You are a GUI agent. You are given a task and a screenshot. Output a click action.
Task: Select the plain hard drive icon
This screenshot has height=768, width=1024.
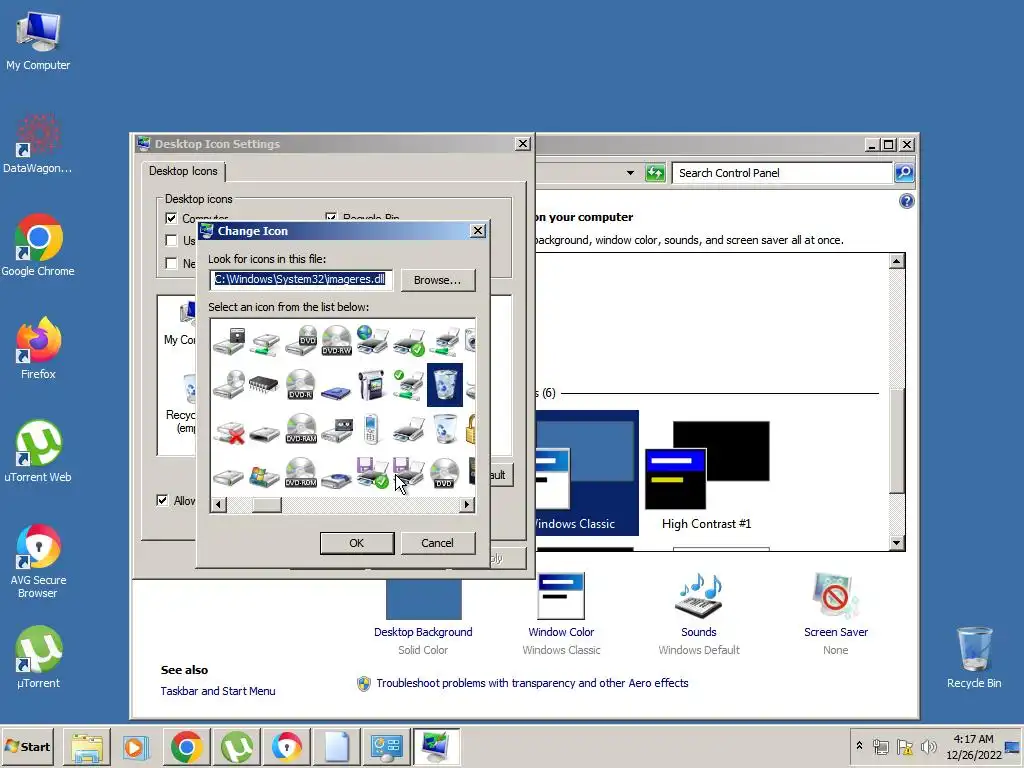[x=229, y=477]
